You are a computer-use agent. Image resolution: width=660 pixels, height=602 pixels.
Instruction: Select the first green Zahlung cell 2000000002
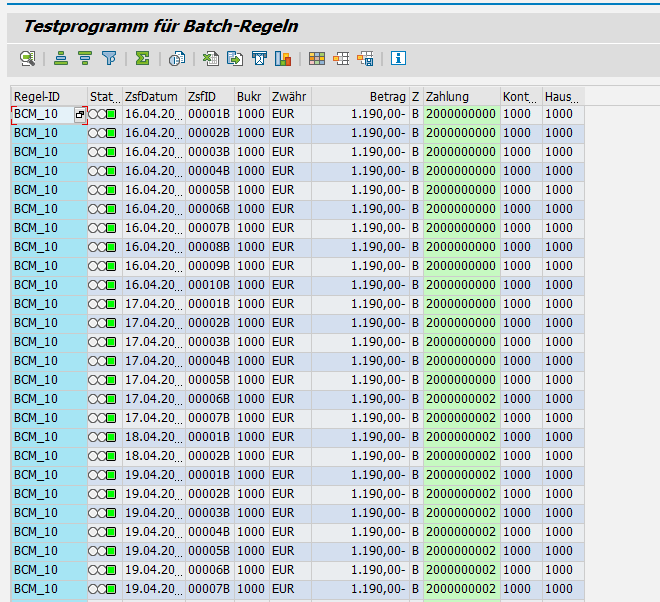460,399
